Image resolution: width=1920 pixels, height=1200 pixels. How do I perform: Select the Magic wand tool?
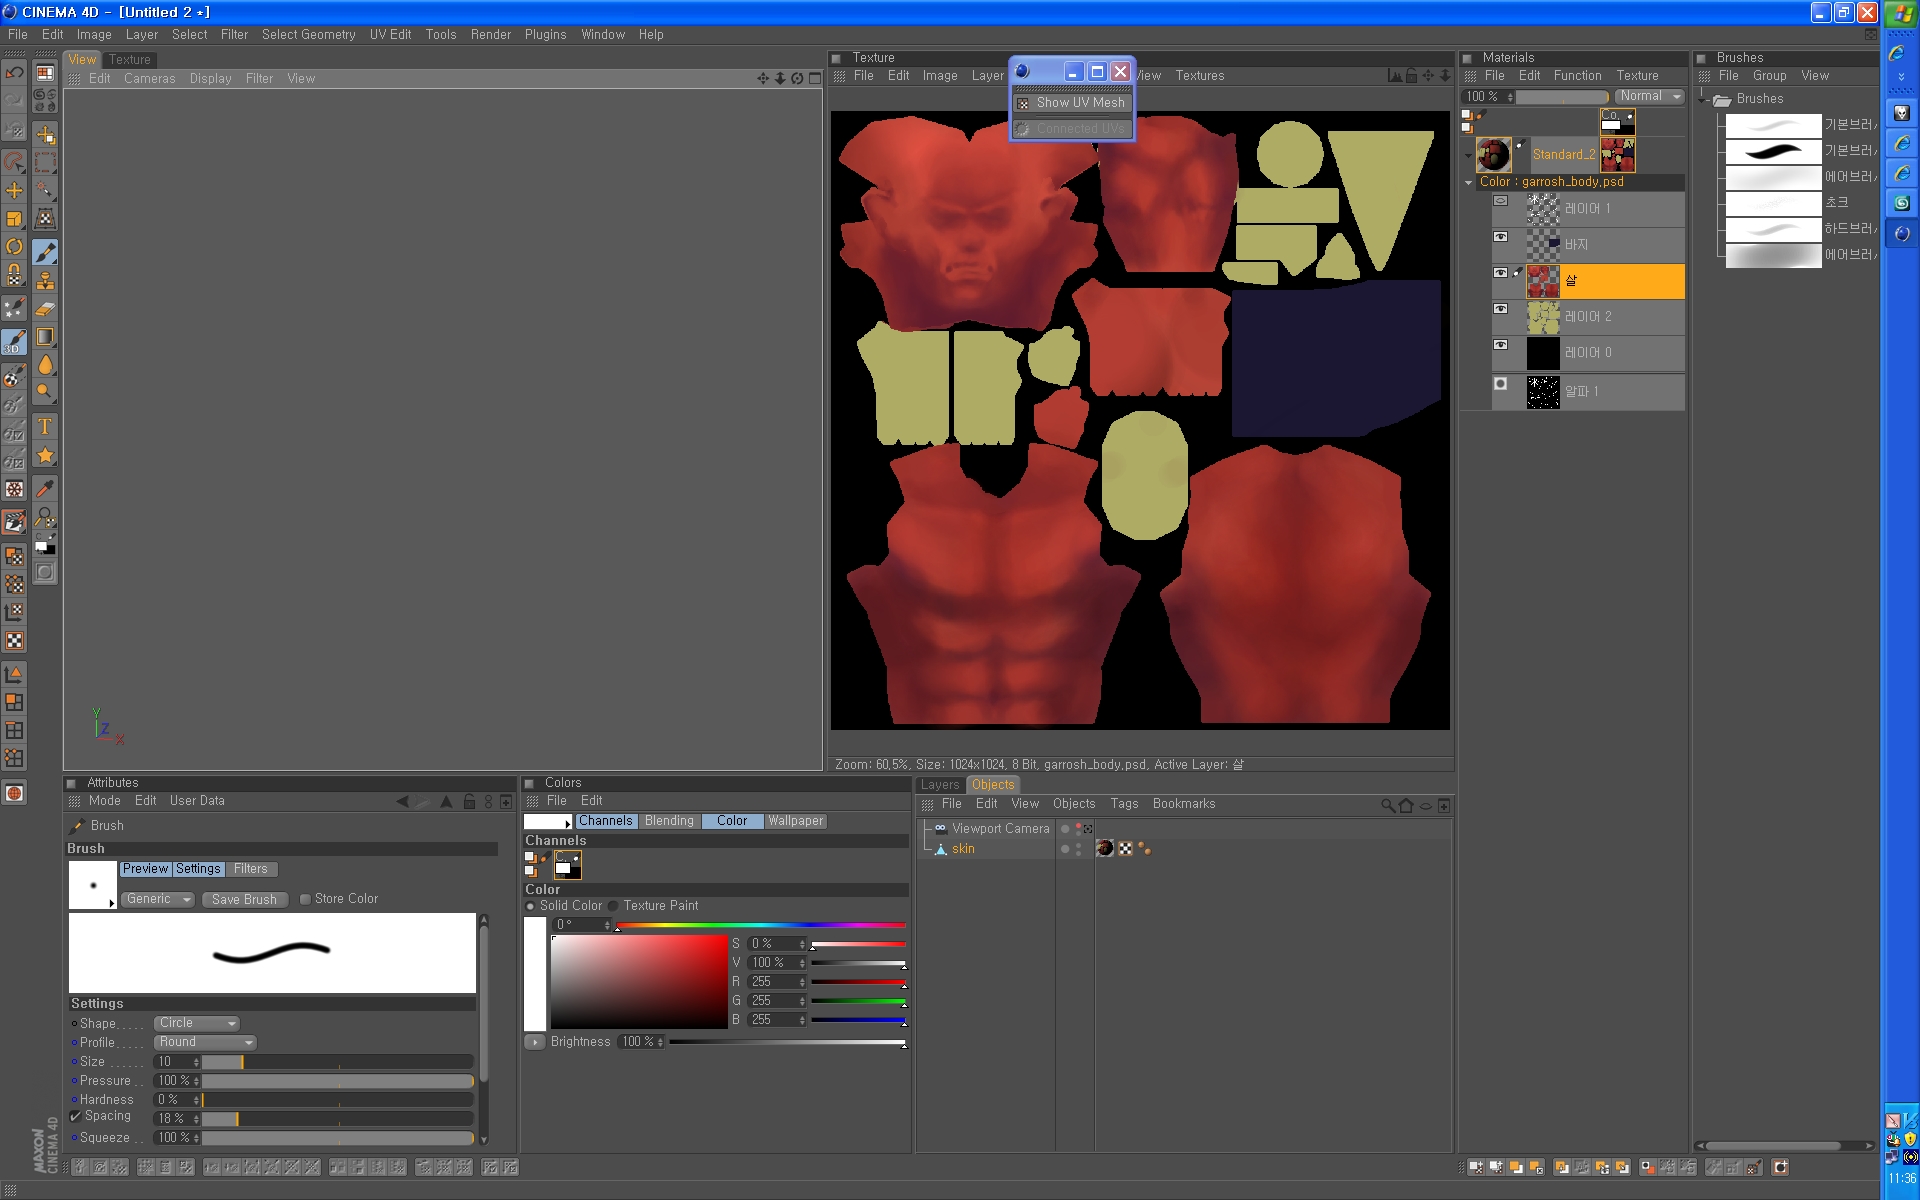tap(45, 190)
